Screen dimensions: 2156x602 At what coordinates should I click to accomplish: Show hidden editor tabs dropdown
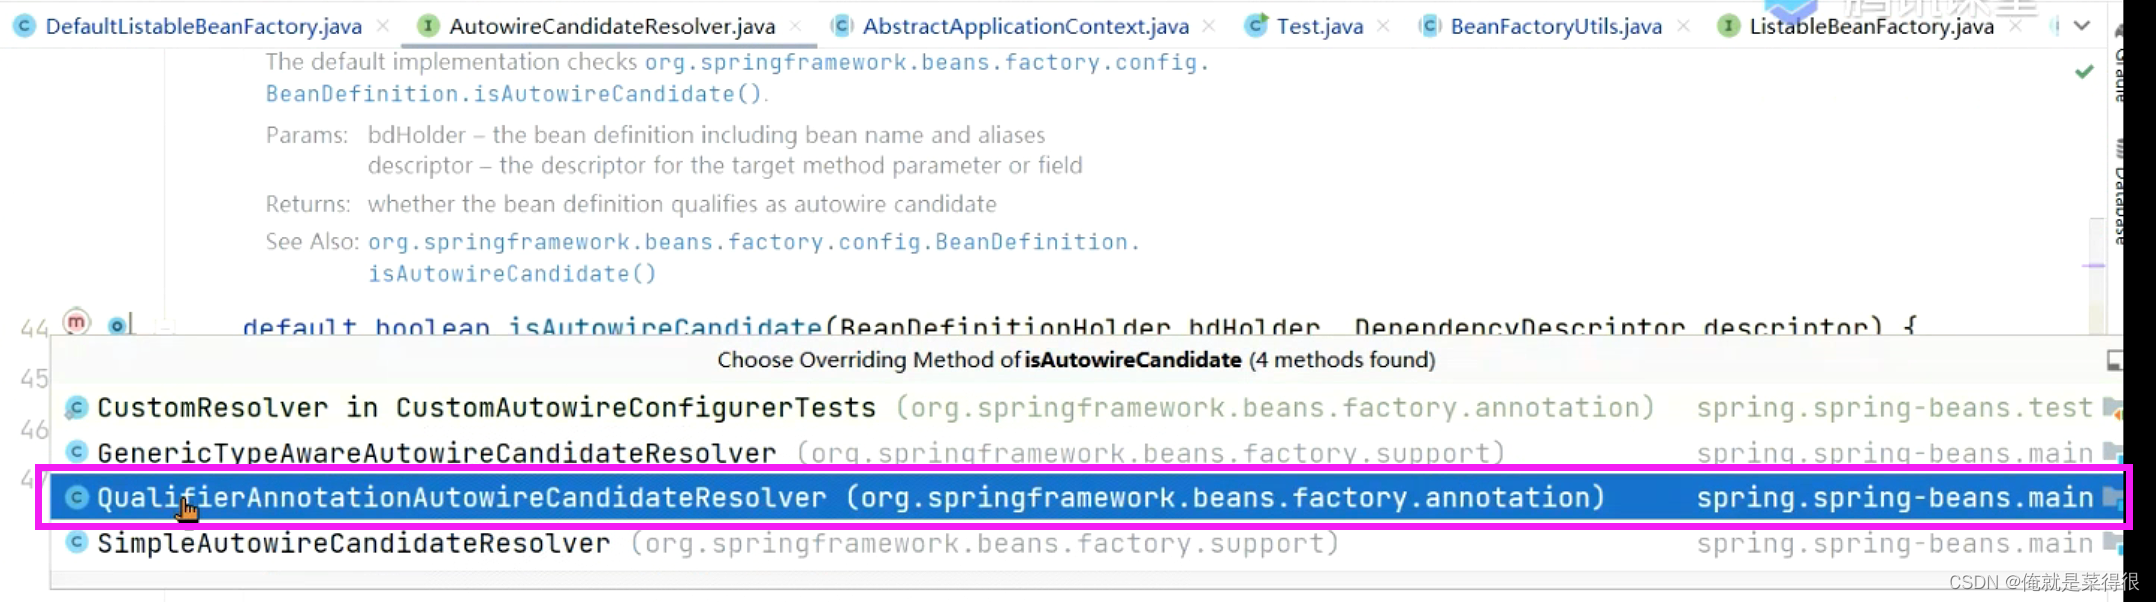pos(2082,26)
